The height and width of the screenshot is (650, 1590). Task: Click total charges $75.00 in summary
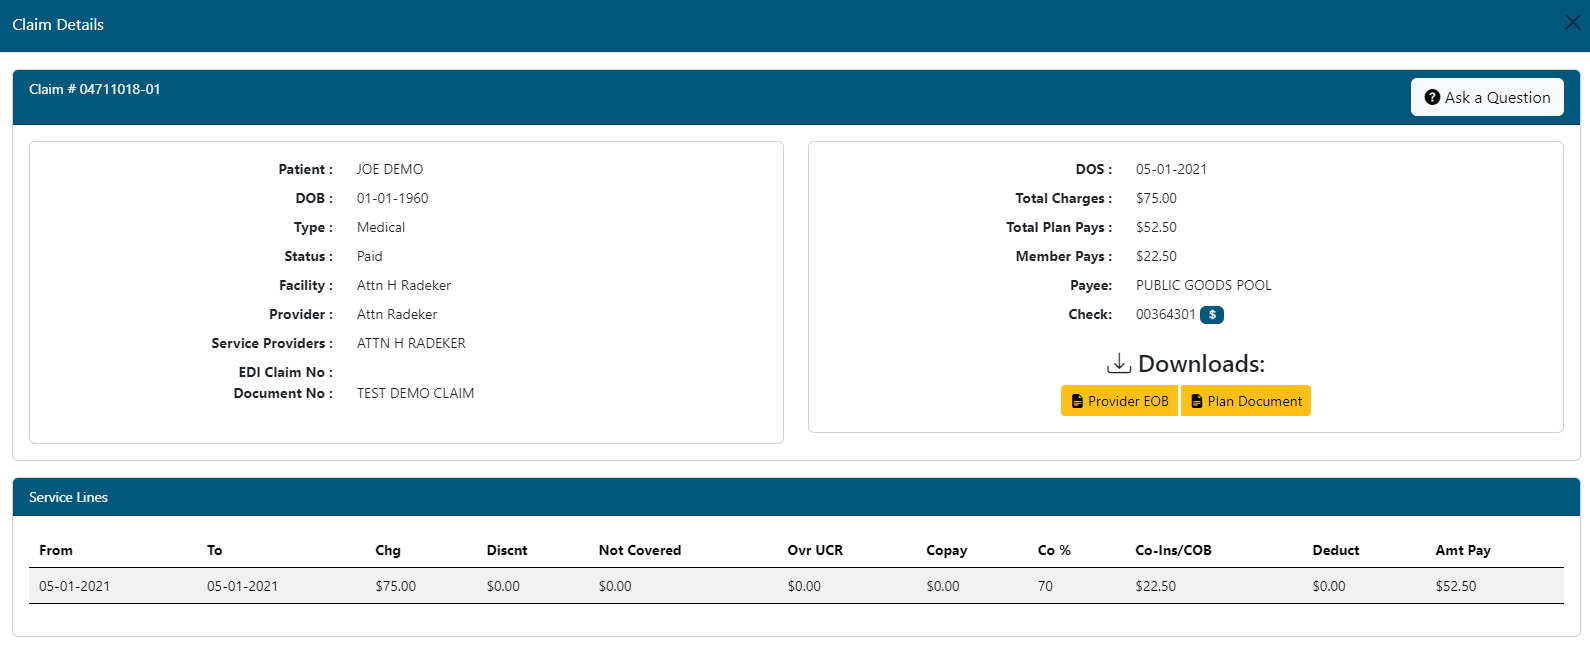click(x=1156, y=198)
